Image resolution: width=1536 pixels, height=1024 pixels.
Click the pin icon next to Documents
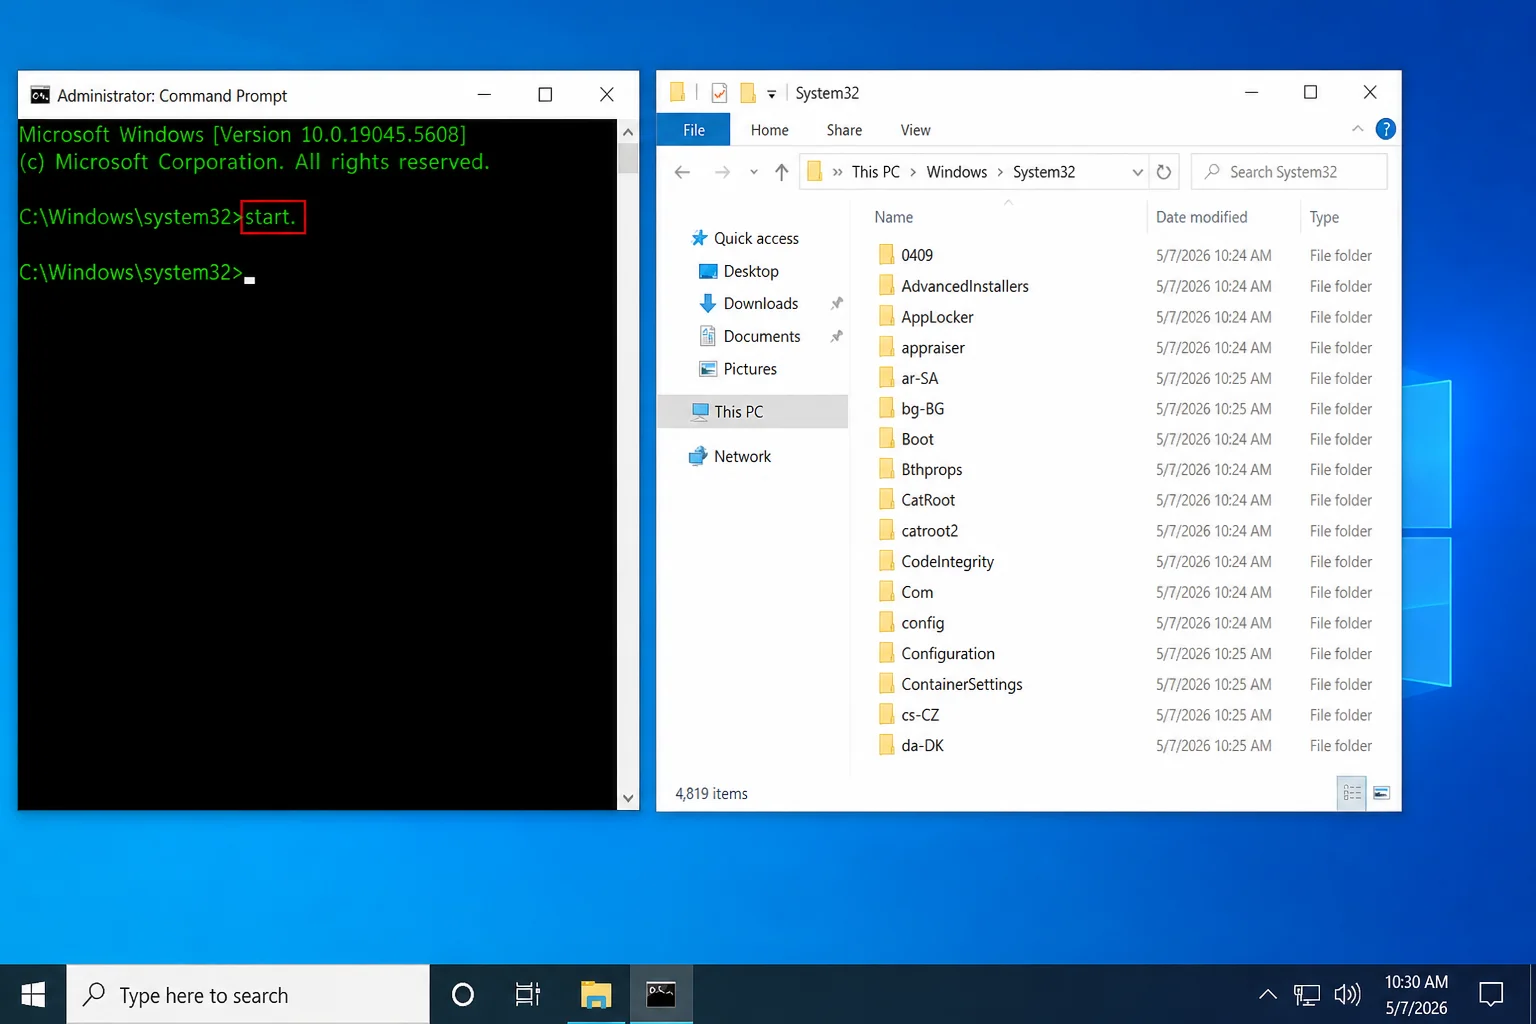(837, 336)
